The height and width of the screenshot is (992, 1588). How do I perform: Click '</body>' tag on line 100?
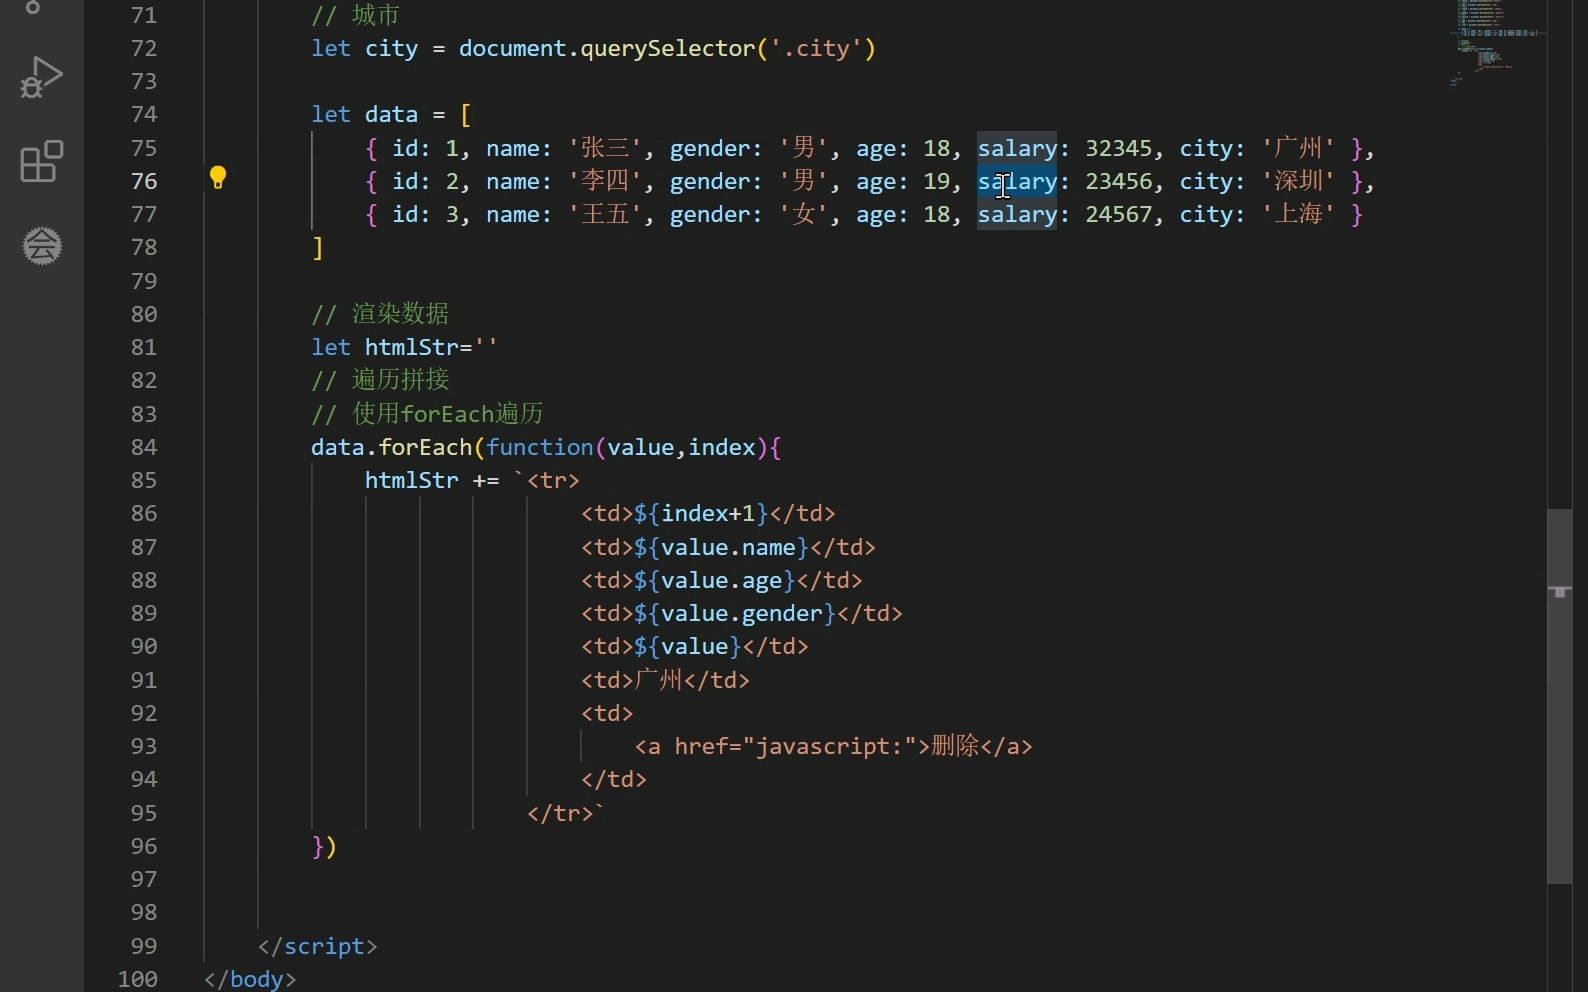point(250,979)
